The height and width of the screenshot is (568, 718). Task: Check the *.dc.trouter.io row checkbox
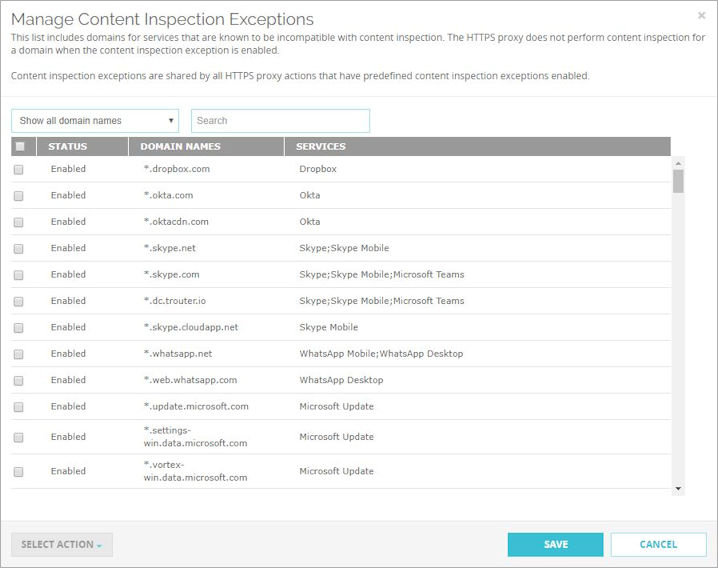tap(18, 301)
